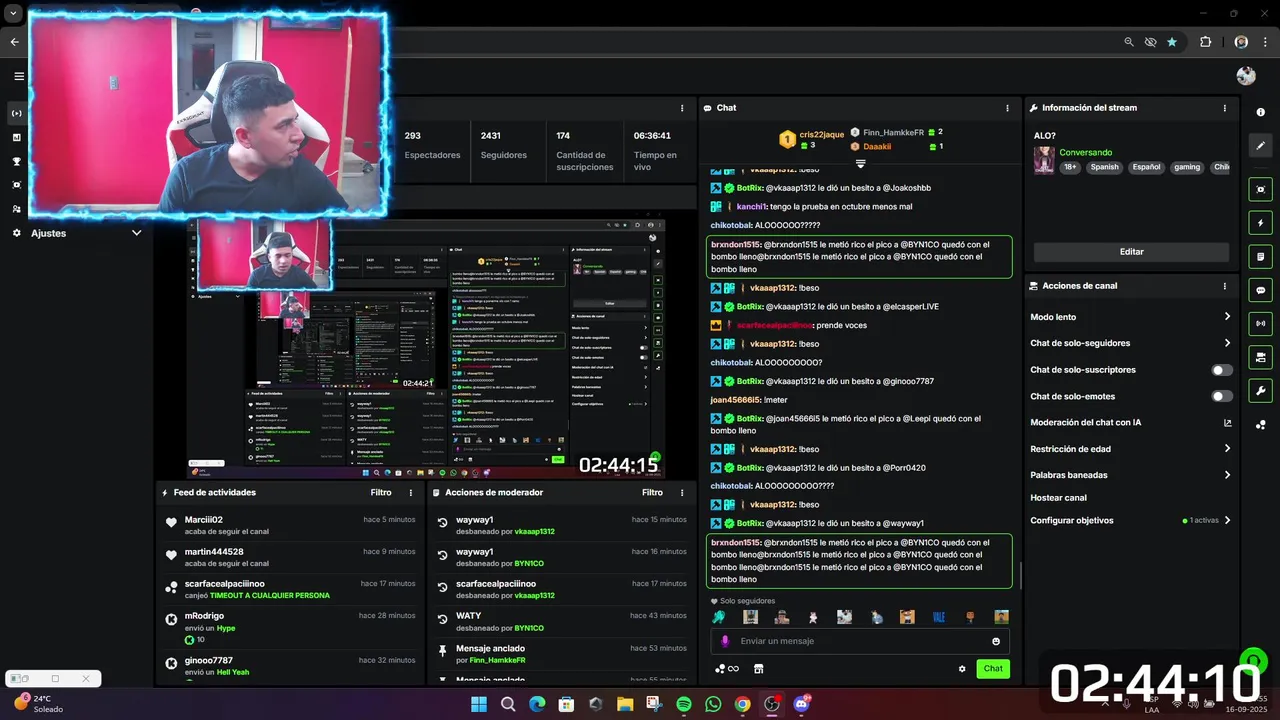Open the emoji picker in chat input
Viewport: 1280px width, 720px height.
tap(996, 641)
